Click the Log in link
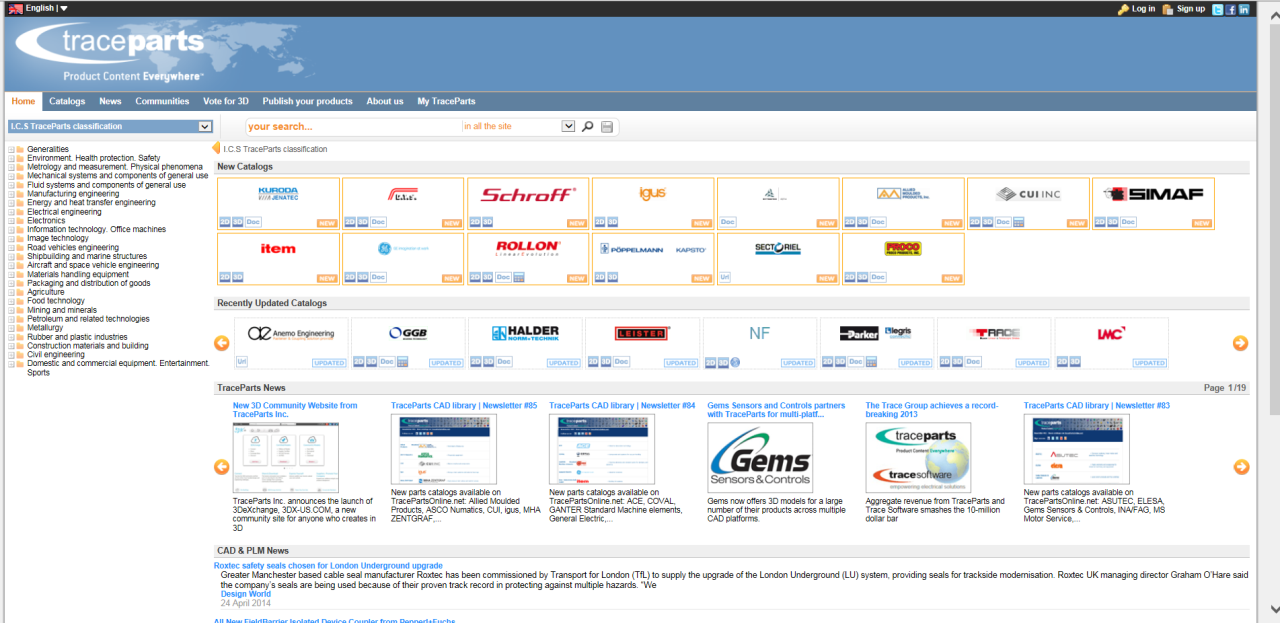The width and height of the screenshot is (1280, 623). click(x=1144, y=9)
